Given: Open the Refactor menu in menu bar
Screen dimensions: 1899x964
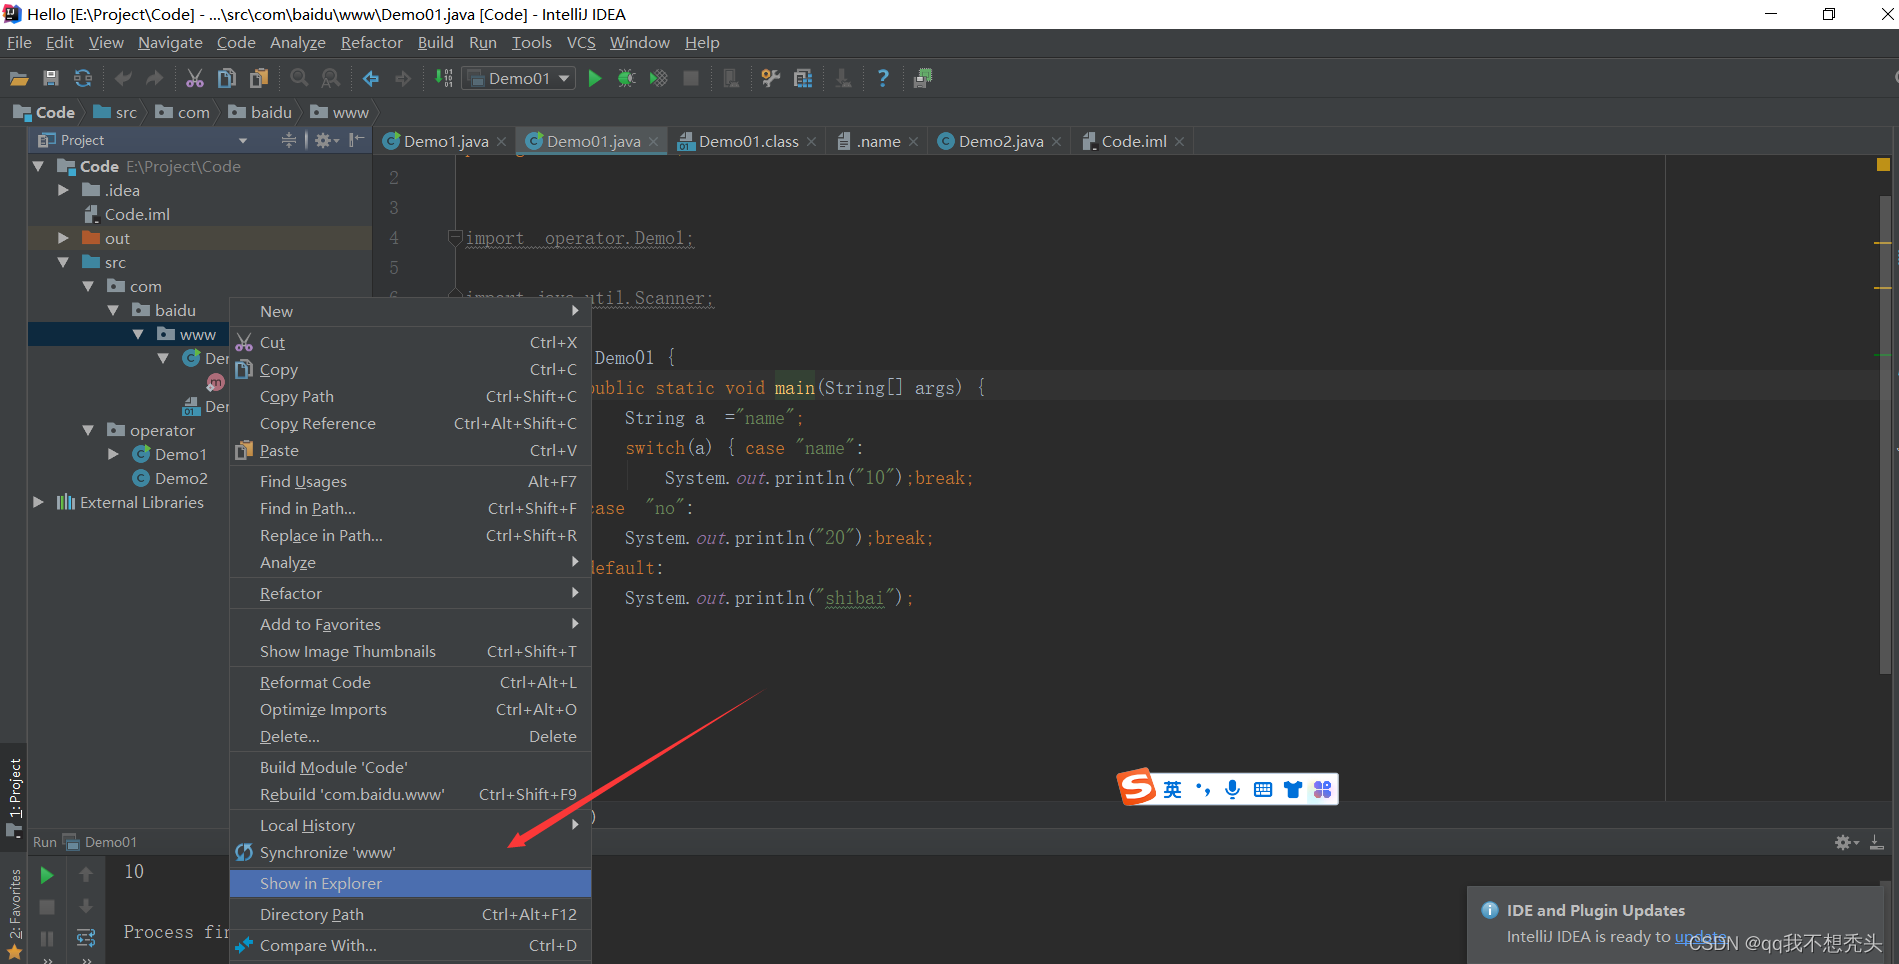Looking at the screenshot, I should coord(371,42).
